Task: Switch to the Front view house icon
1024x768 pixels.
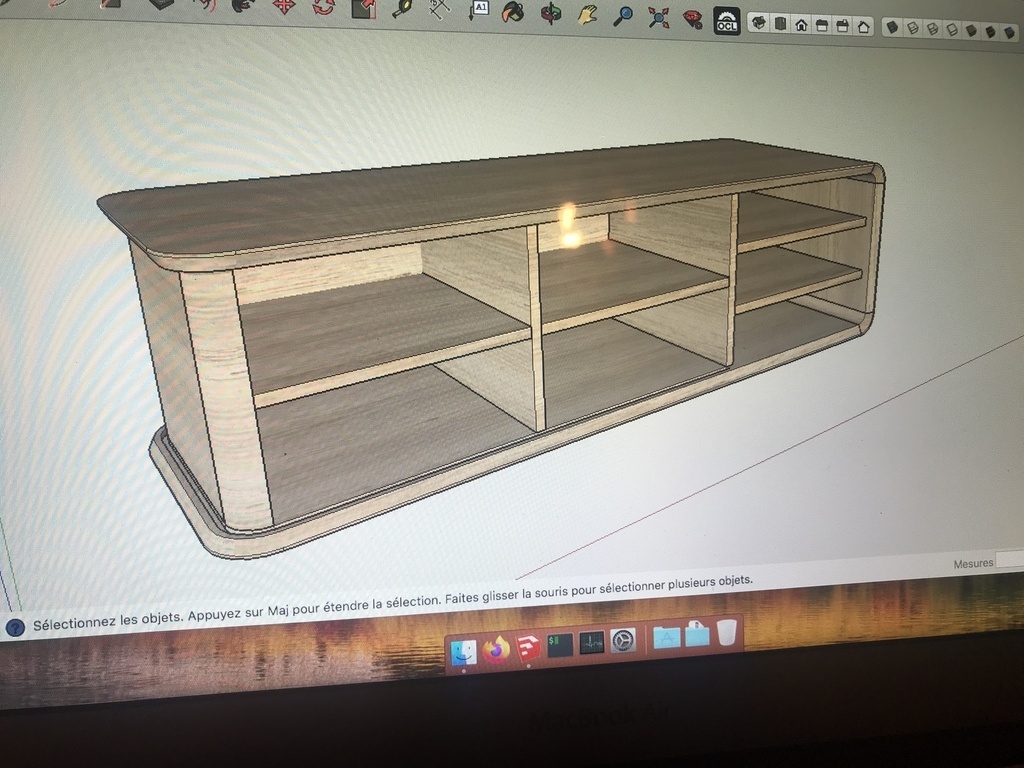Action: coord(801,25)
